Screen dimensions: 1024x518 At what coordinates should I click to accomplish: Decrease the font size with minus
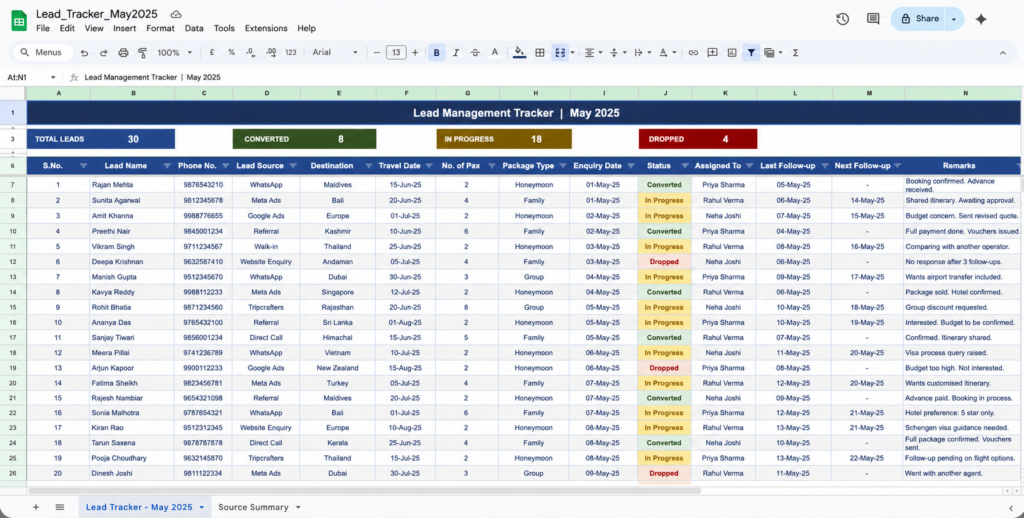click(x=376, y=53)
